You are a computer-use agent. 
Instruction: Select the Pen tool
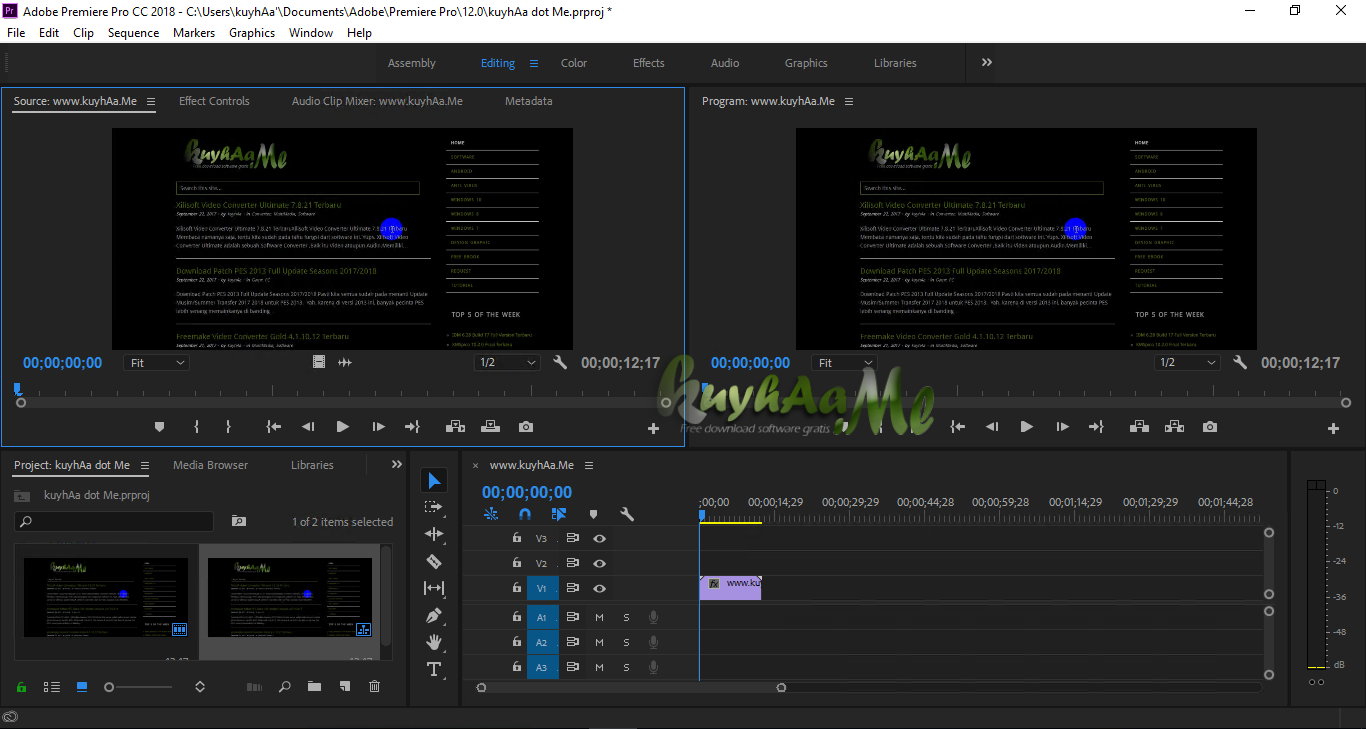[x=434, y=616]
